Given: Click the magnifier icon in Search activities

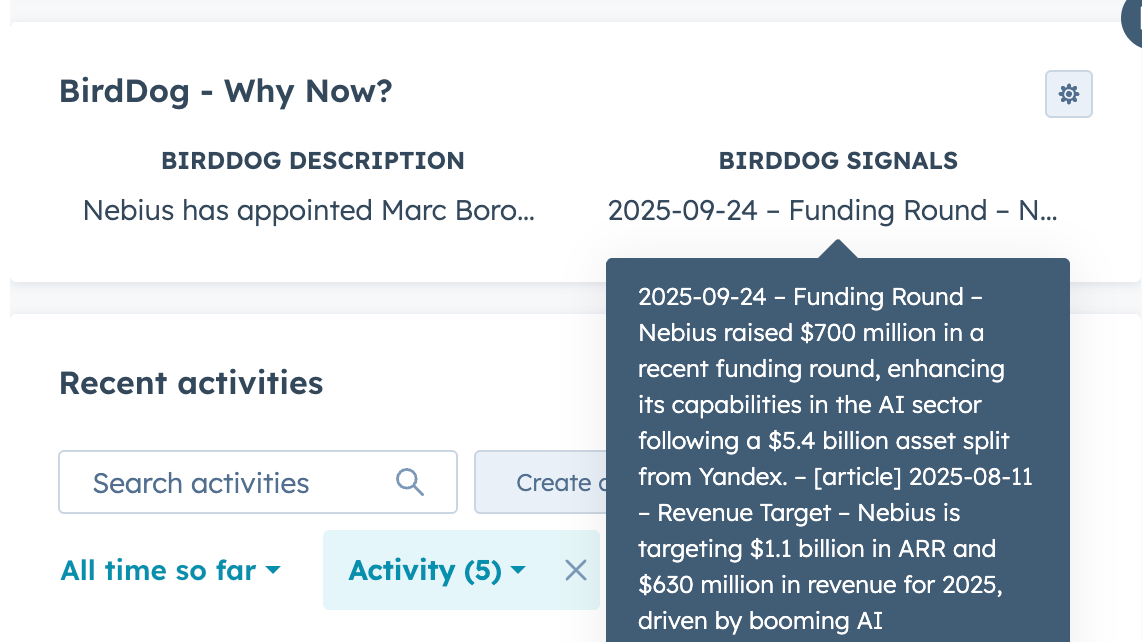Looking at the screenshot, I should [x=410, y=482].
